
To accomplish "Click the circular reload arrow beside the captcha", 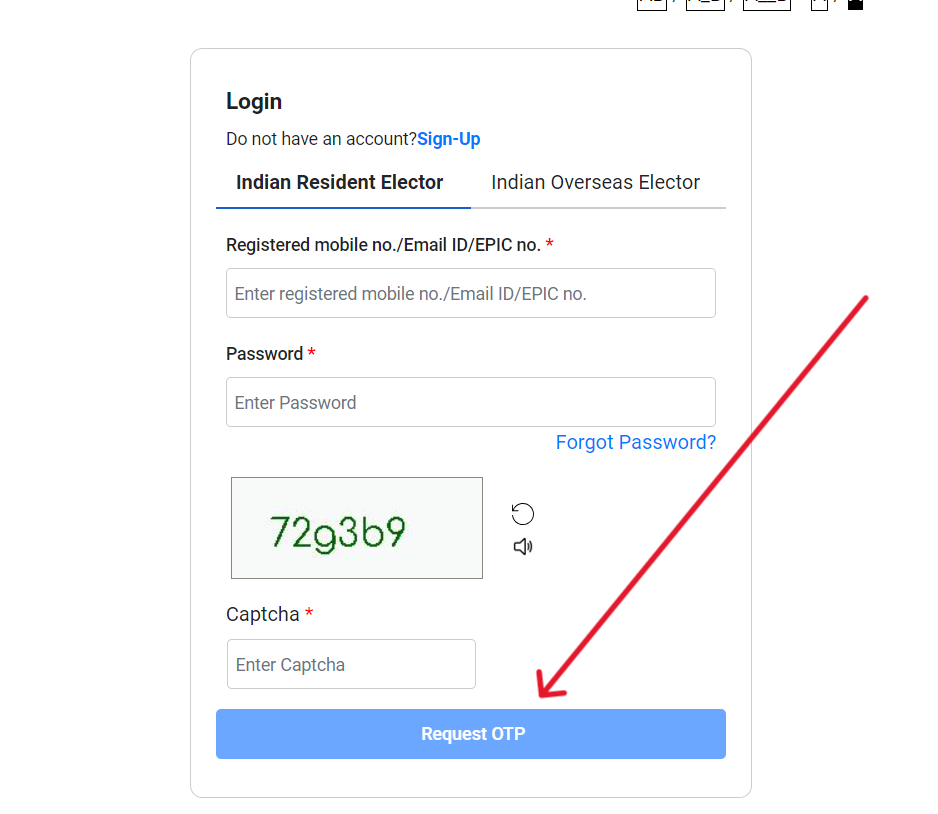I will tap(522, 513).
